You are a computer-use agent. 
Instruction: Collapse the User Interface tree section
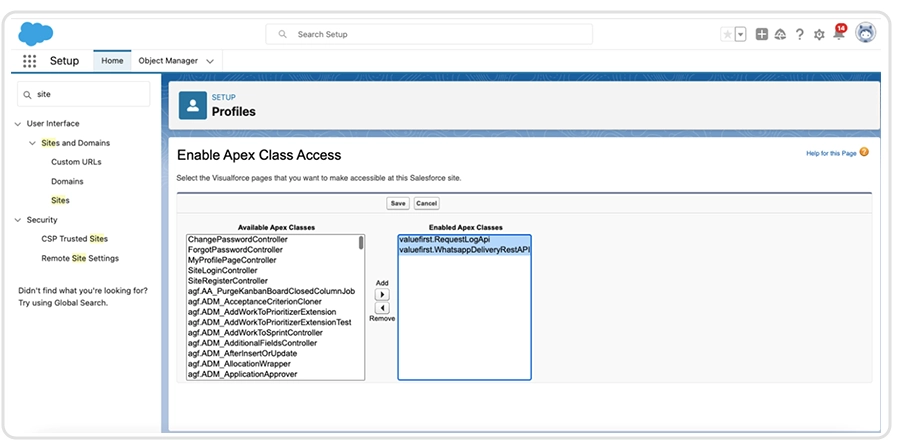point(17,124)
